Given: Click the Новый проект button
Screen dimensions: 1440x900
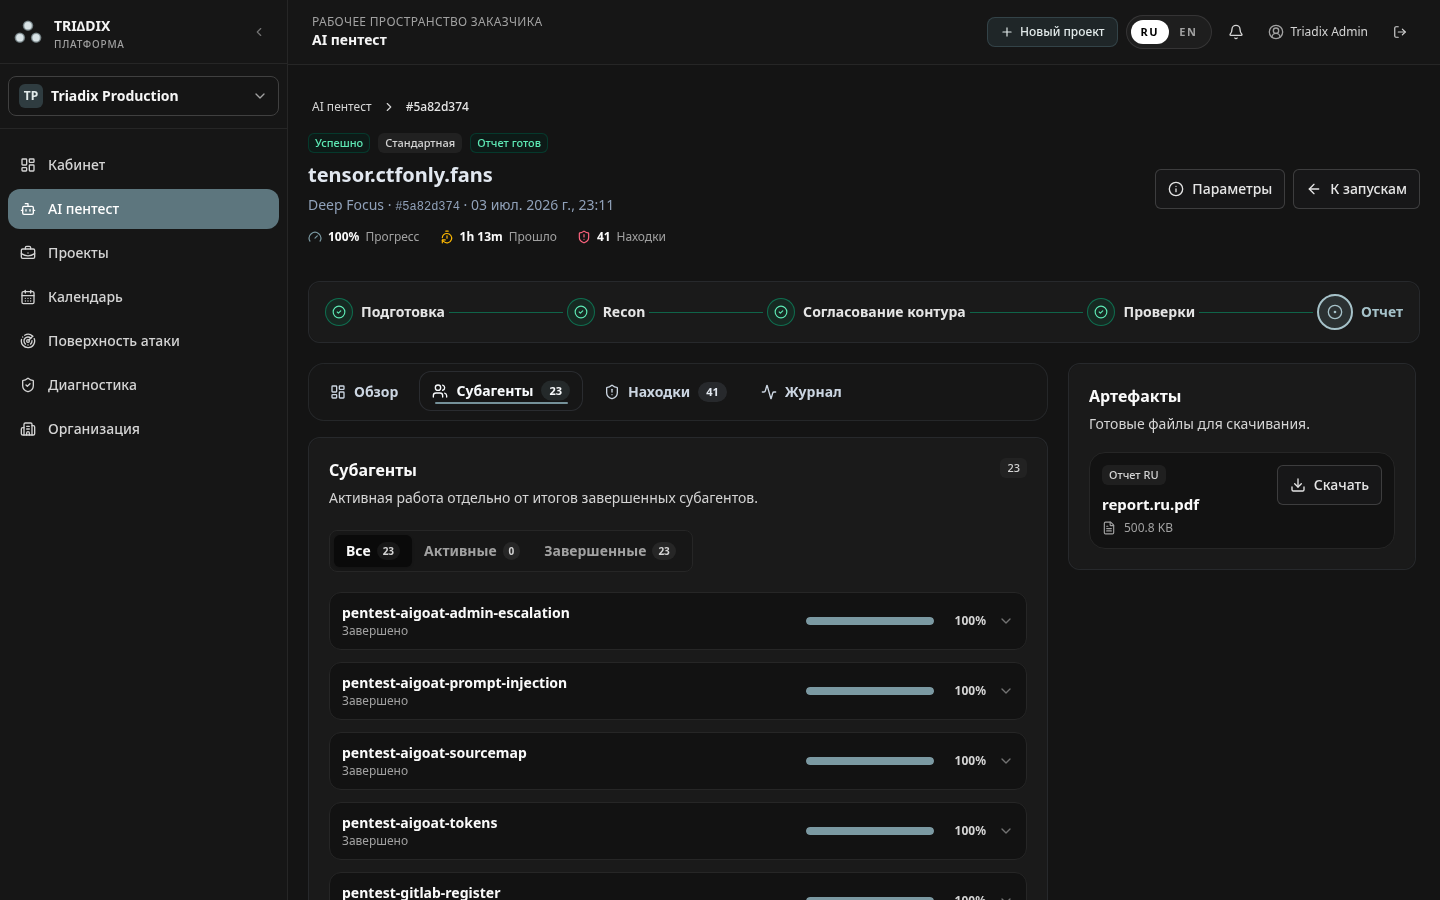Looking at the screenshot, I should coord(1052,32).
